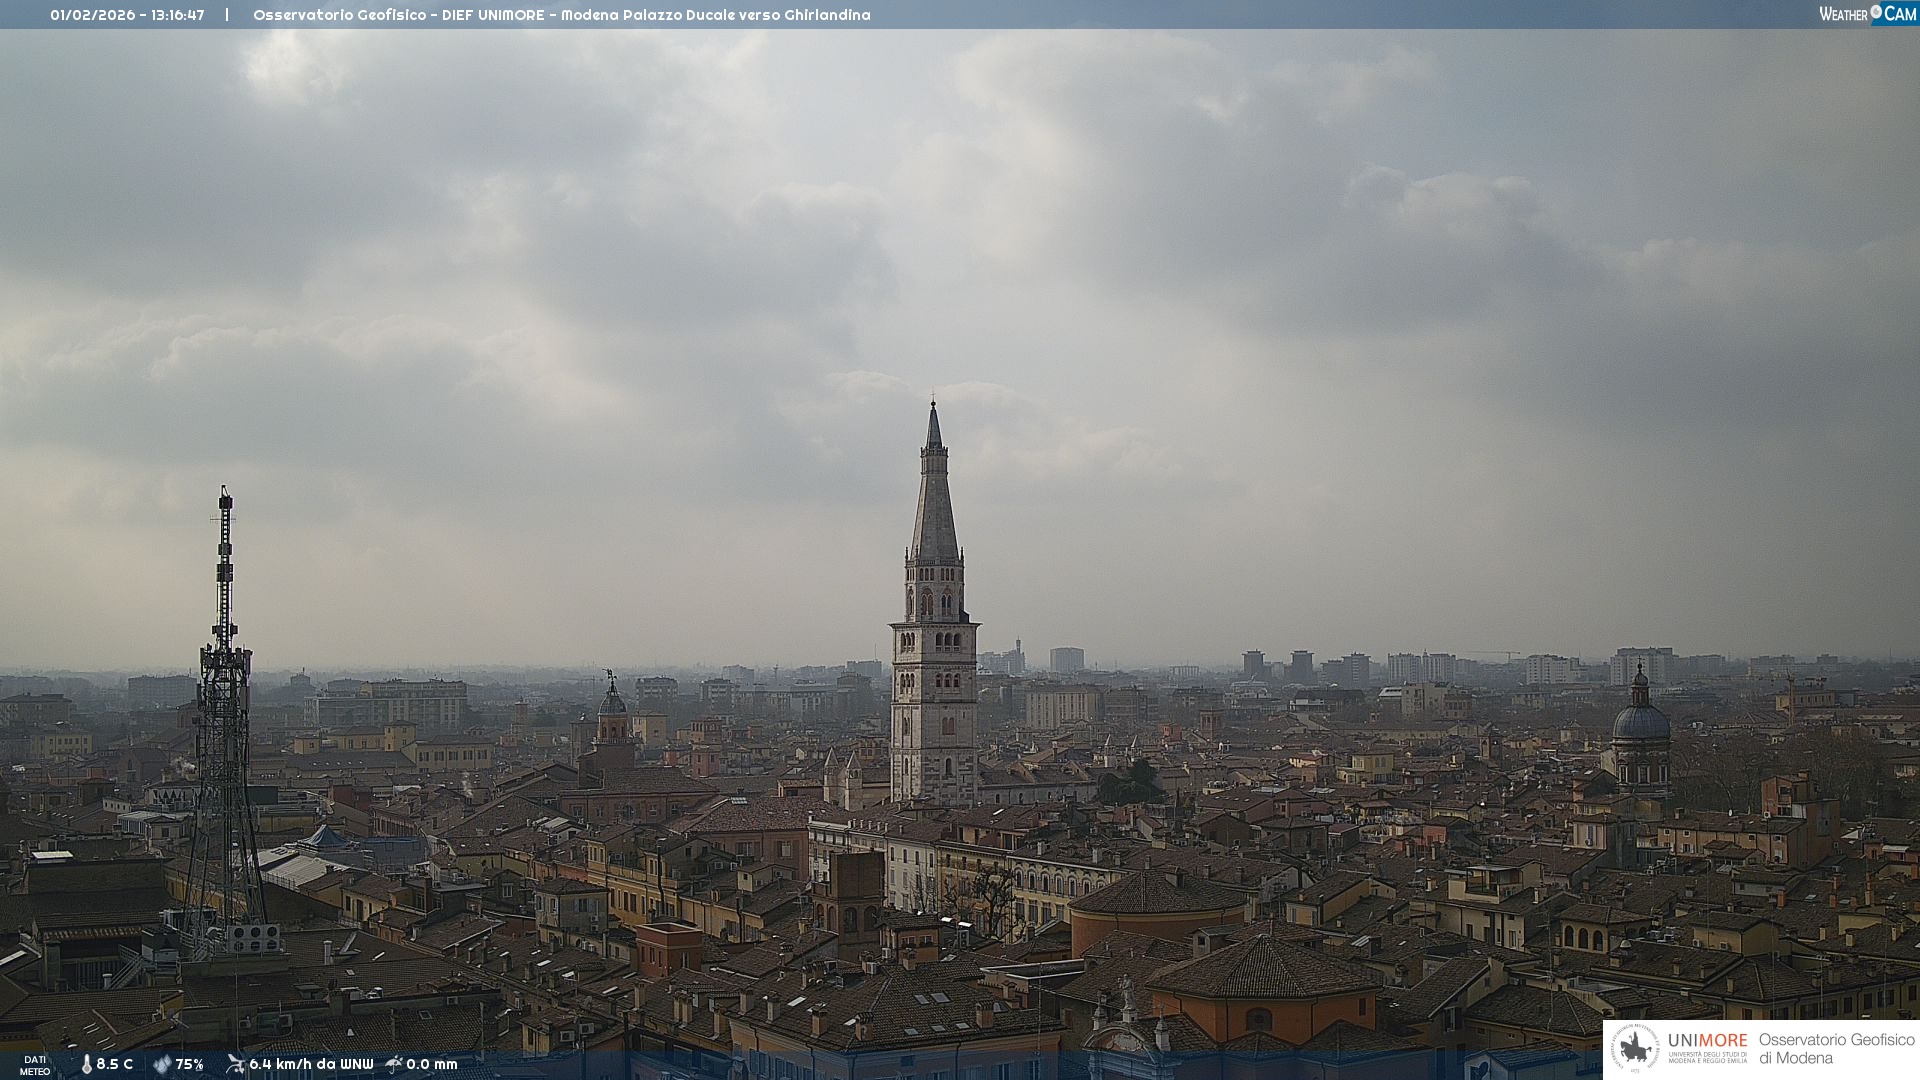Click the UNIMORE circular seal emblem
Image resolution: width=1920 pixels, height=1080 pixels.
(x=1635, y=1049)
